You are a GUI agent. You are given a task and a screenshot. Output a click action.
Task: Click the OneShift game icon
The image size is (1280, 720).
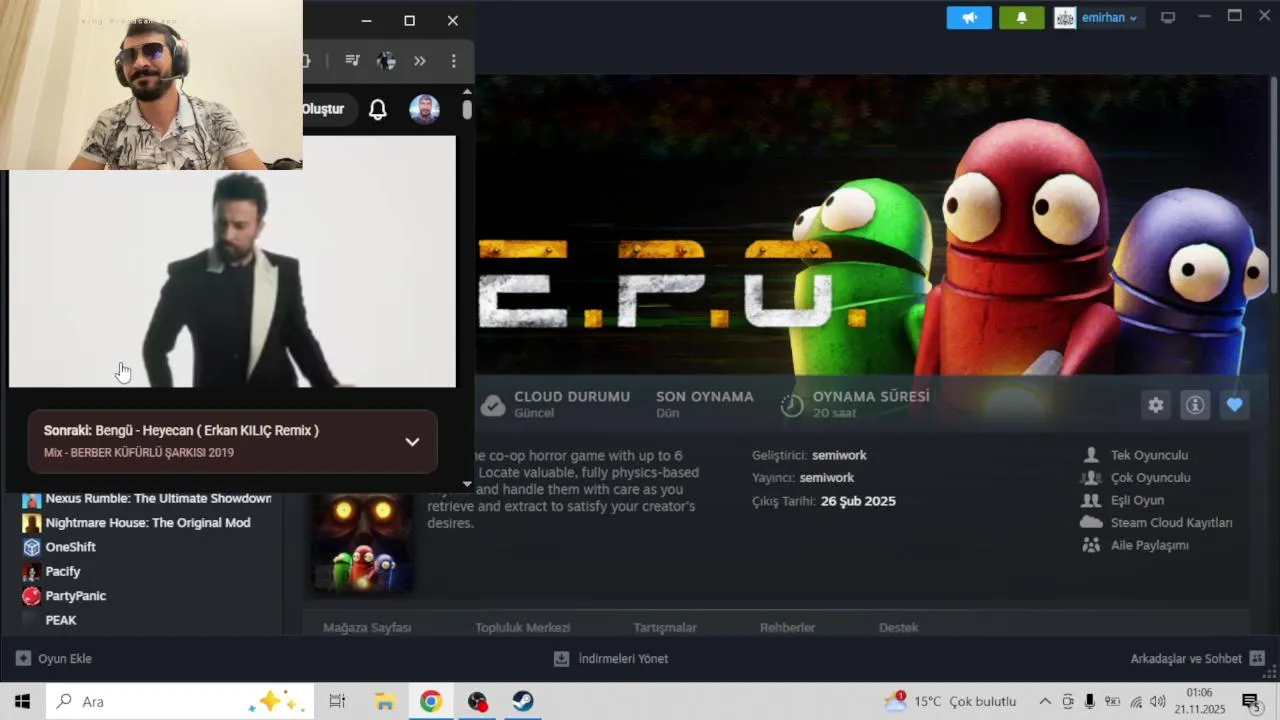32,547
